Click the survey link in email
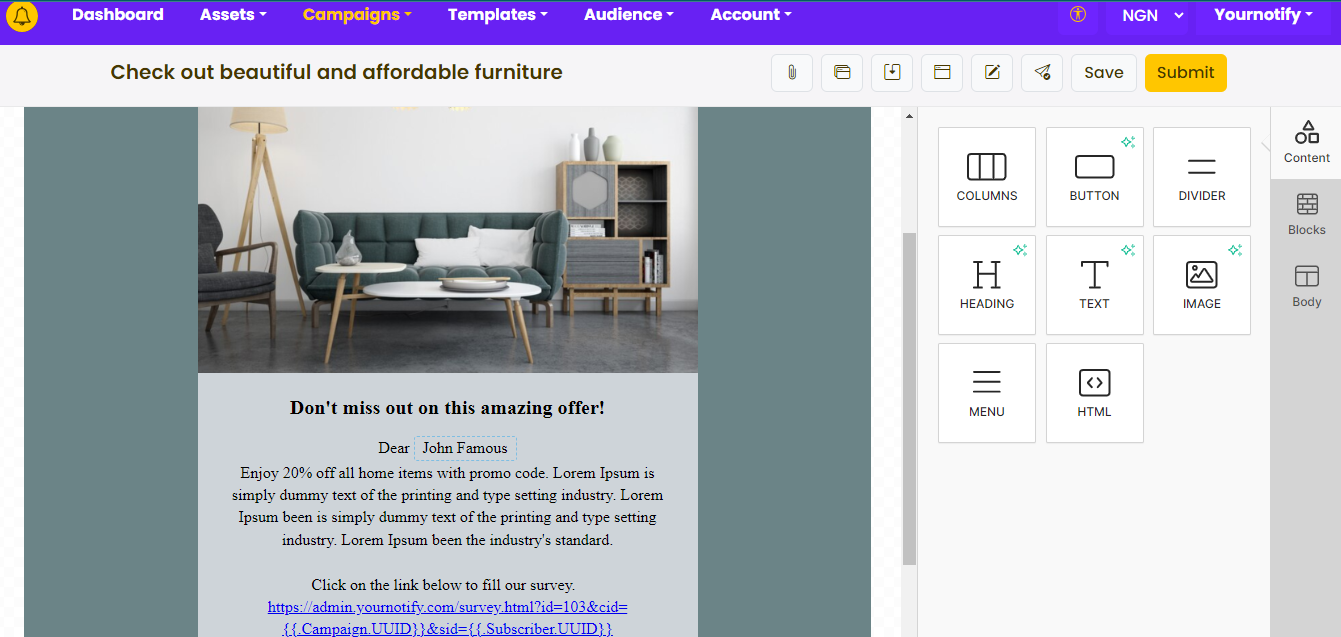Screen dimensions: 1341x637 [x=447, y=618]
